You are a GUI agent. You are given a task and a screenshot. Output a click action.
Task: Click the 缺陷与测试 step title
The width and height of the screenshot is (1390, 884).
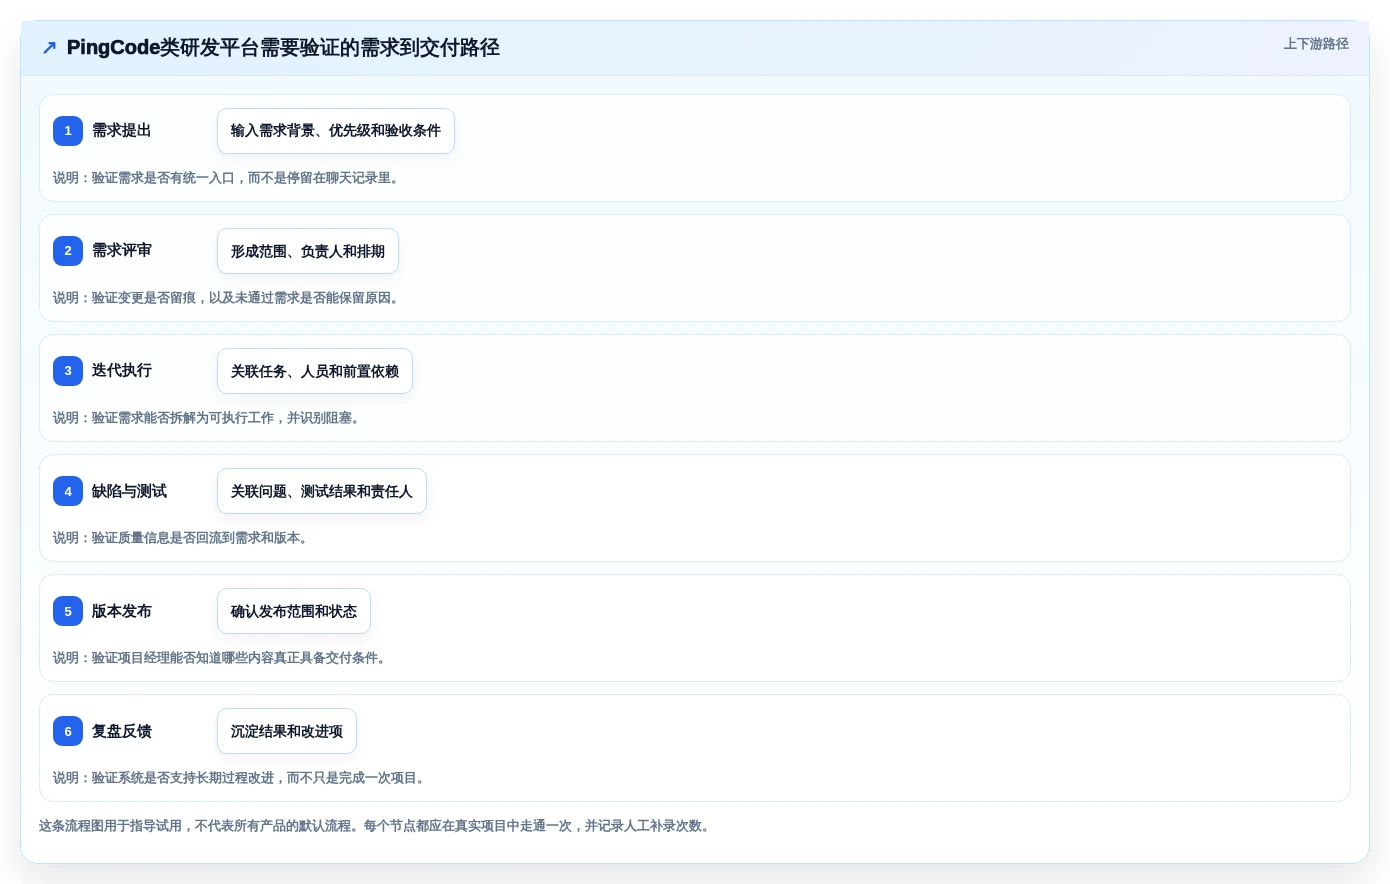pos(129,491)
